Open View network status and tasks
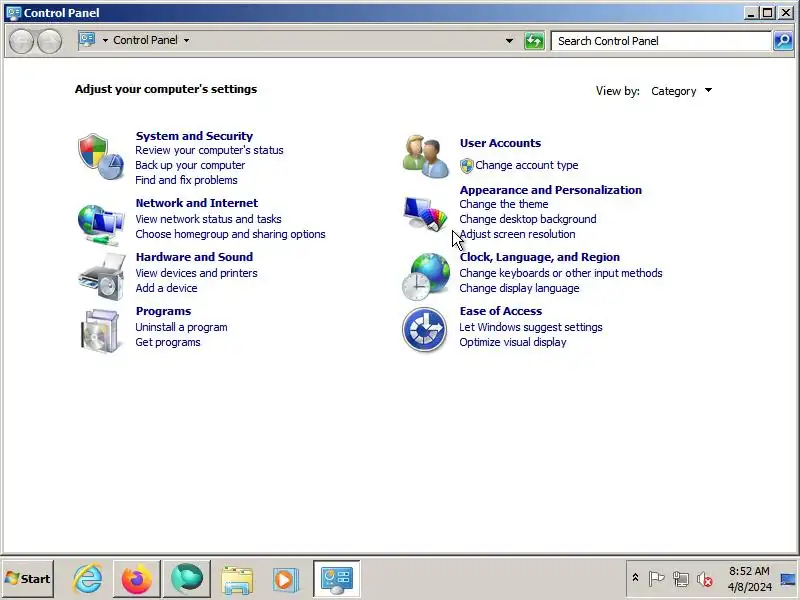Viewport: 800px width, 600px height. coord(208,219)
